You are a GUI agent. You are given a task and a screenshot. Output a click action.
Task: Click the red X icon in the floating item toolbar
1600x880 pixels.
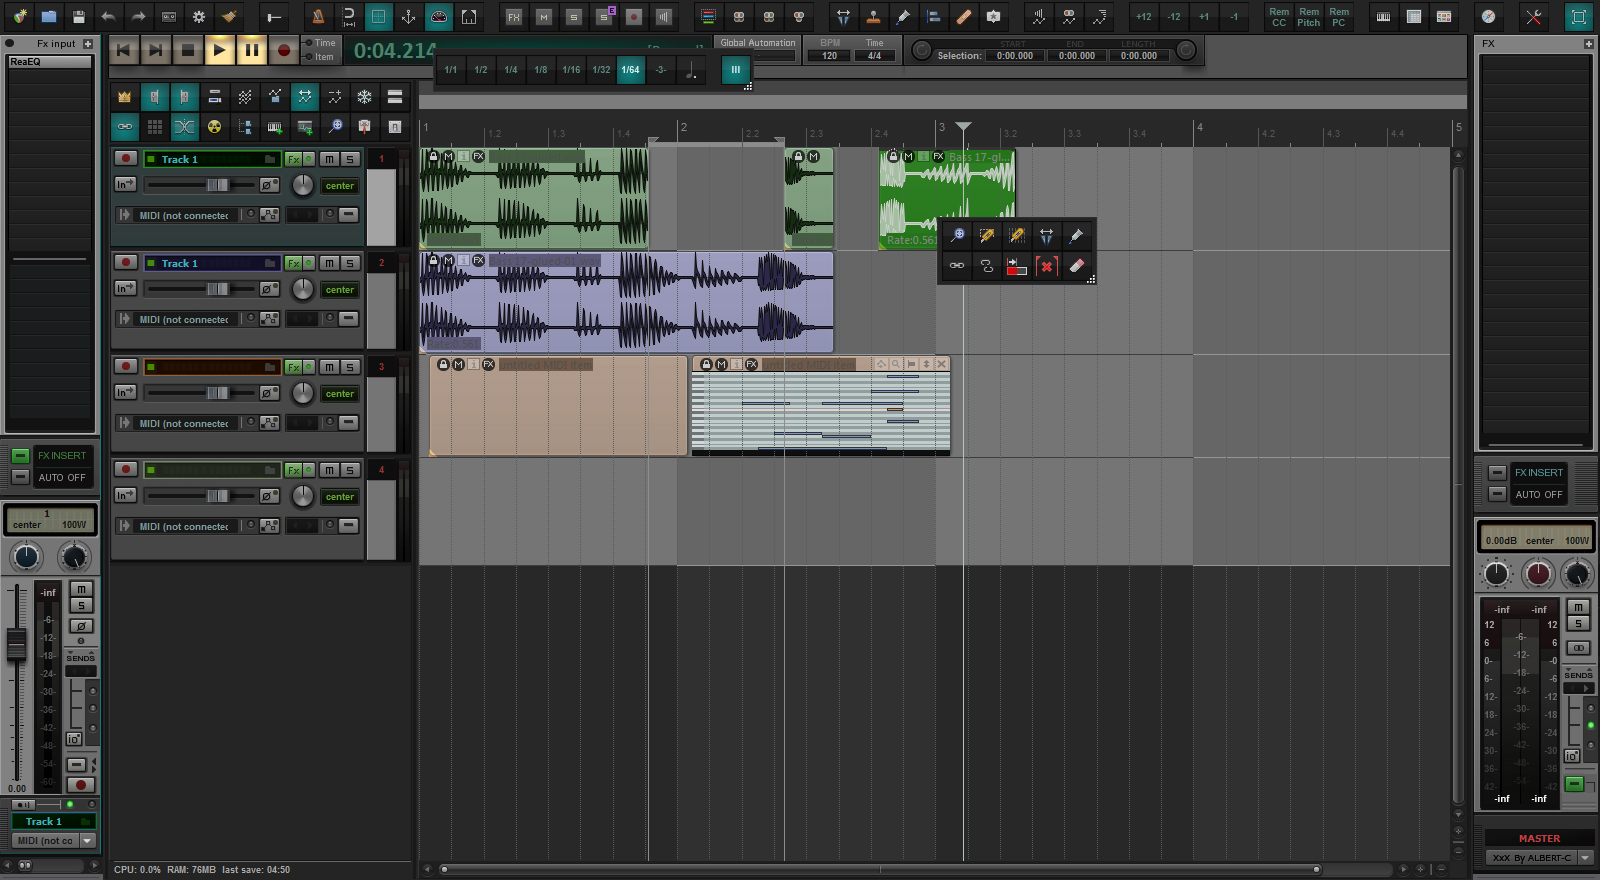(1046, 266)
